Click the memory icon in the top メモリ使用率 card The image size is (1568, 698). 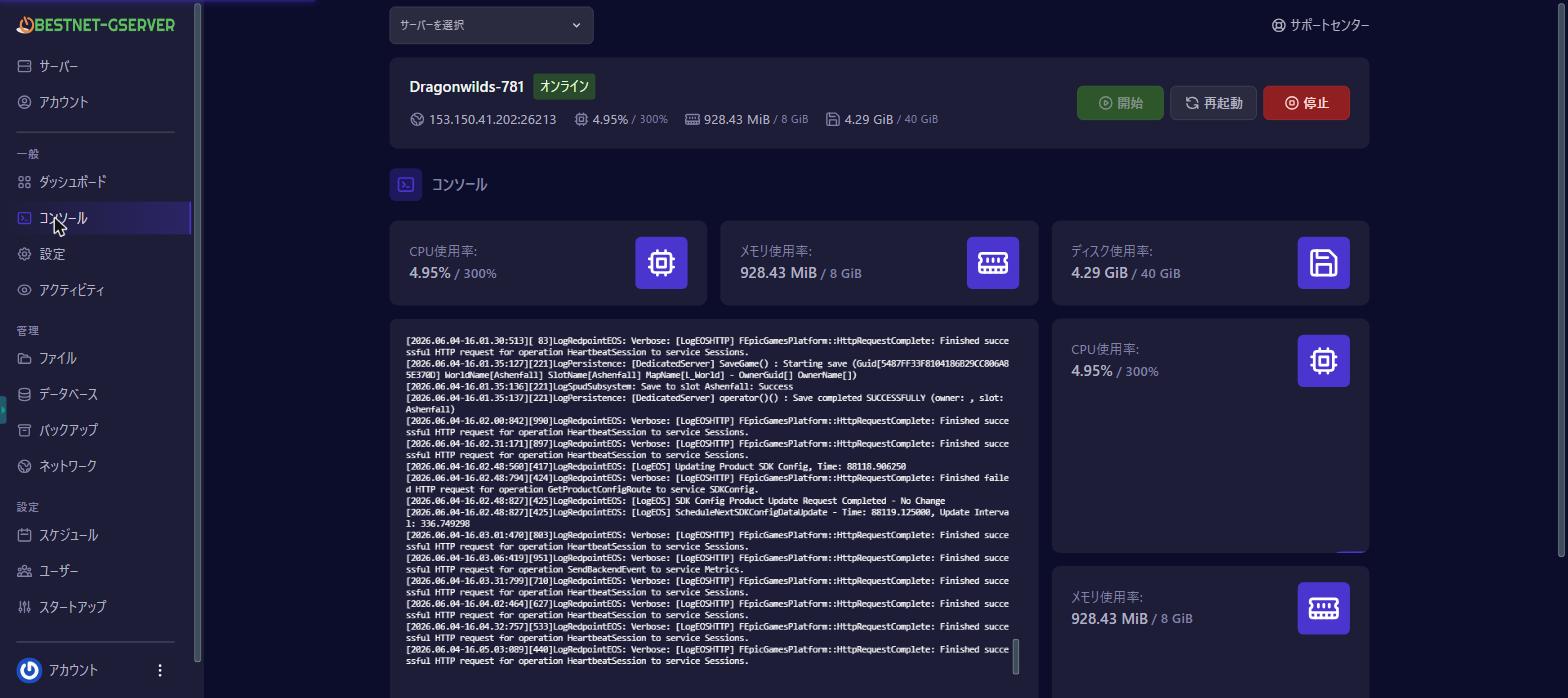(993, 263)
